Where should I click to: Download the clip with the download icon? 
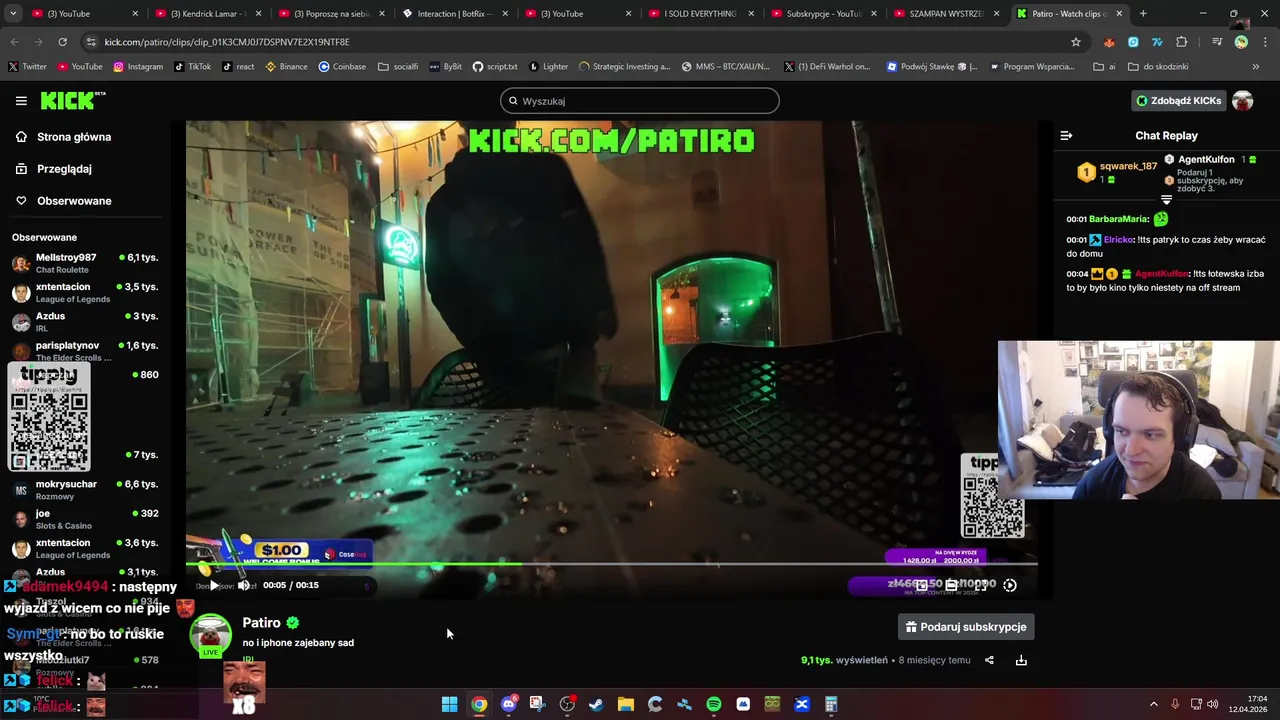[1021, 660]
